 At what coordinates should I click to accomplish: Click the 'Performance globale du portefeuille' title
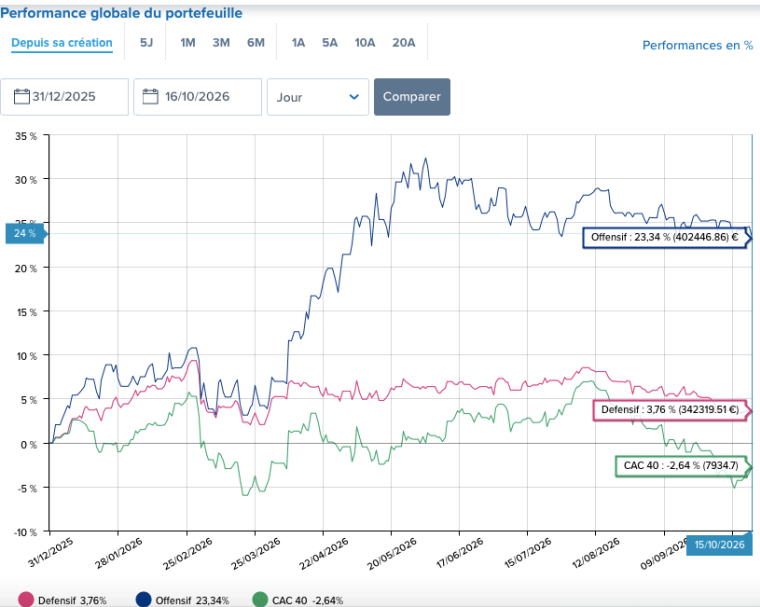click(x=121, y=13)
